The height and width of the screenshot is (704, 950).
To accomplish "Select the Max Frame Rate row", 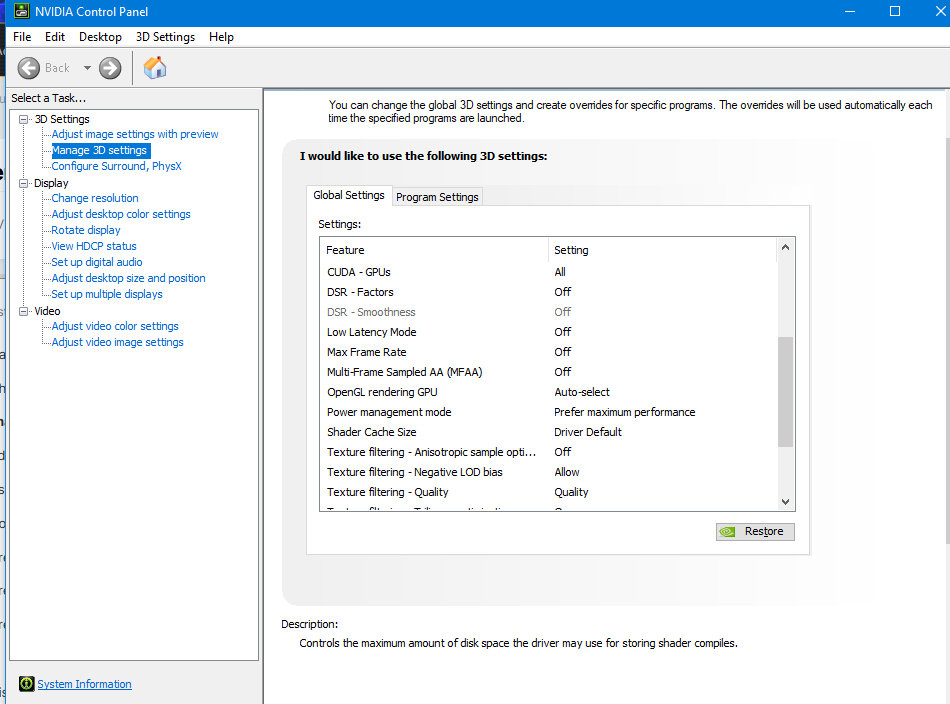I will pos(548,352).
